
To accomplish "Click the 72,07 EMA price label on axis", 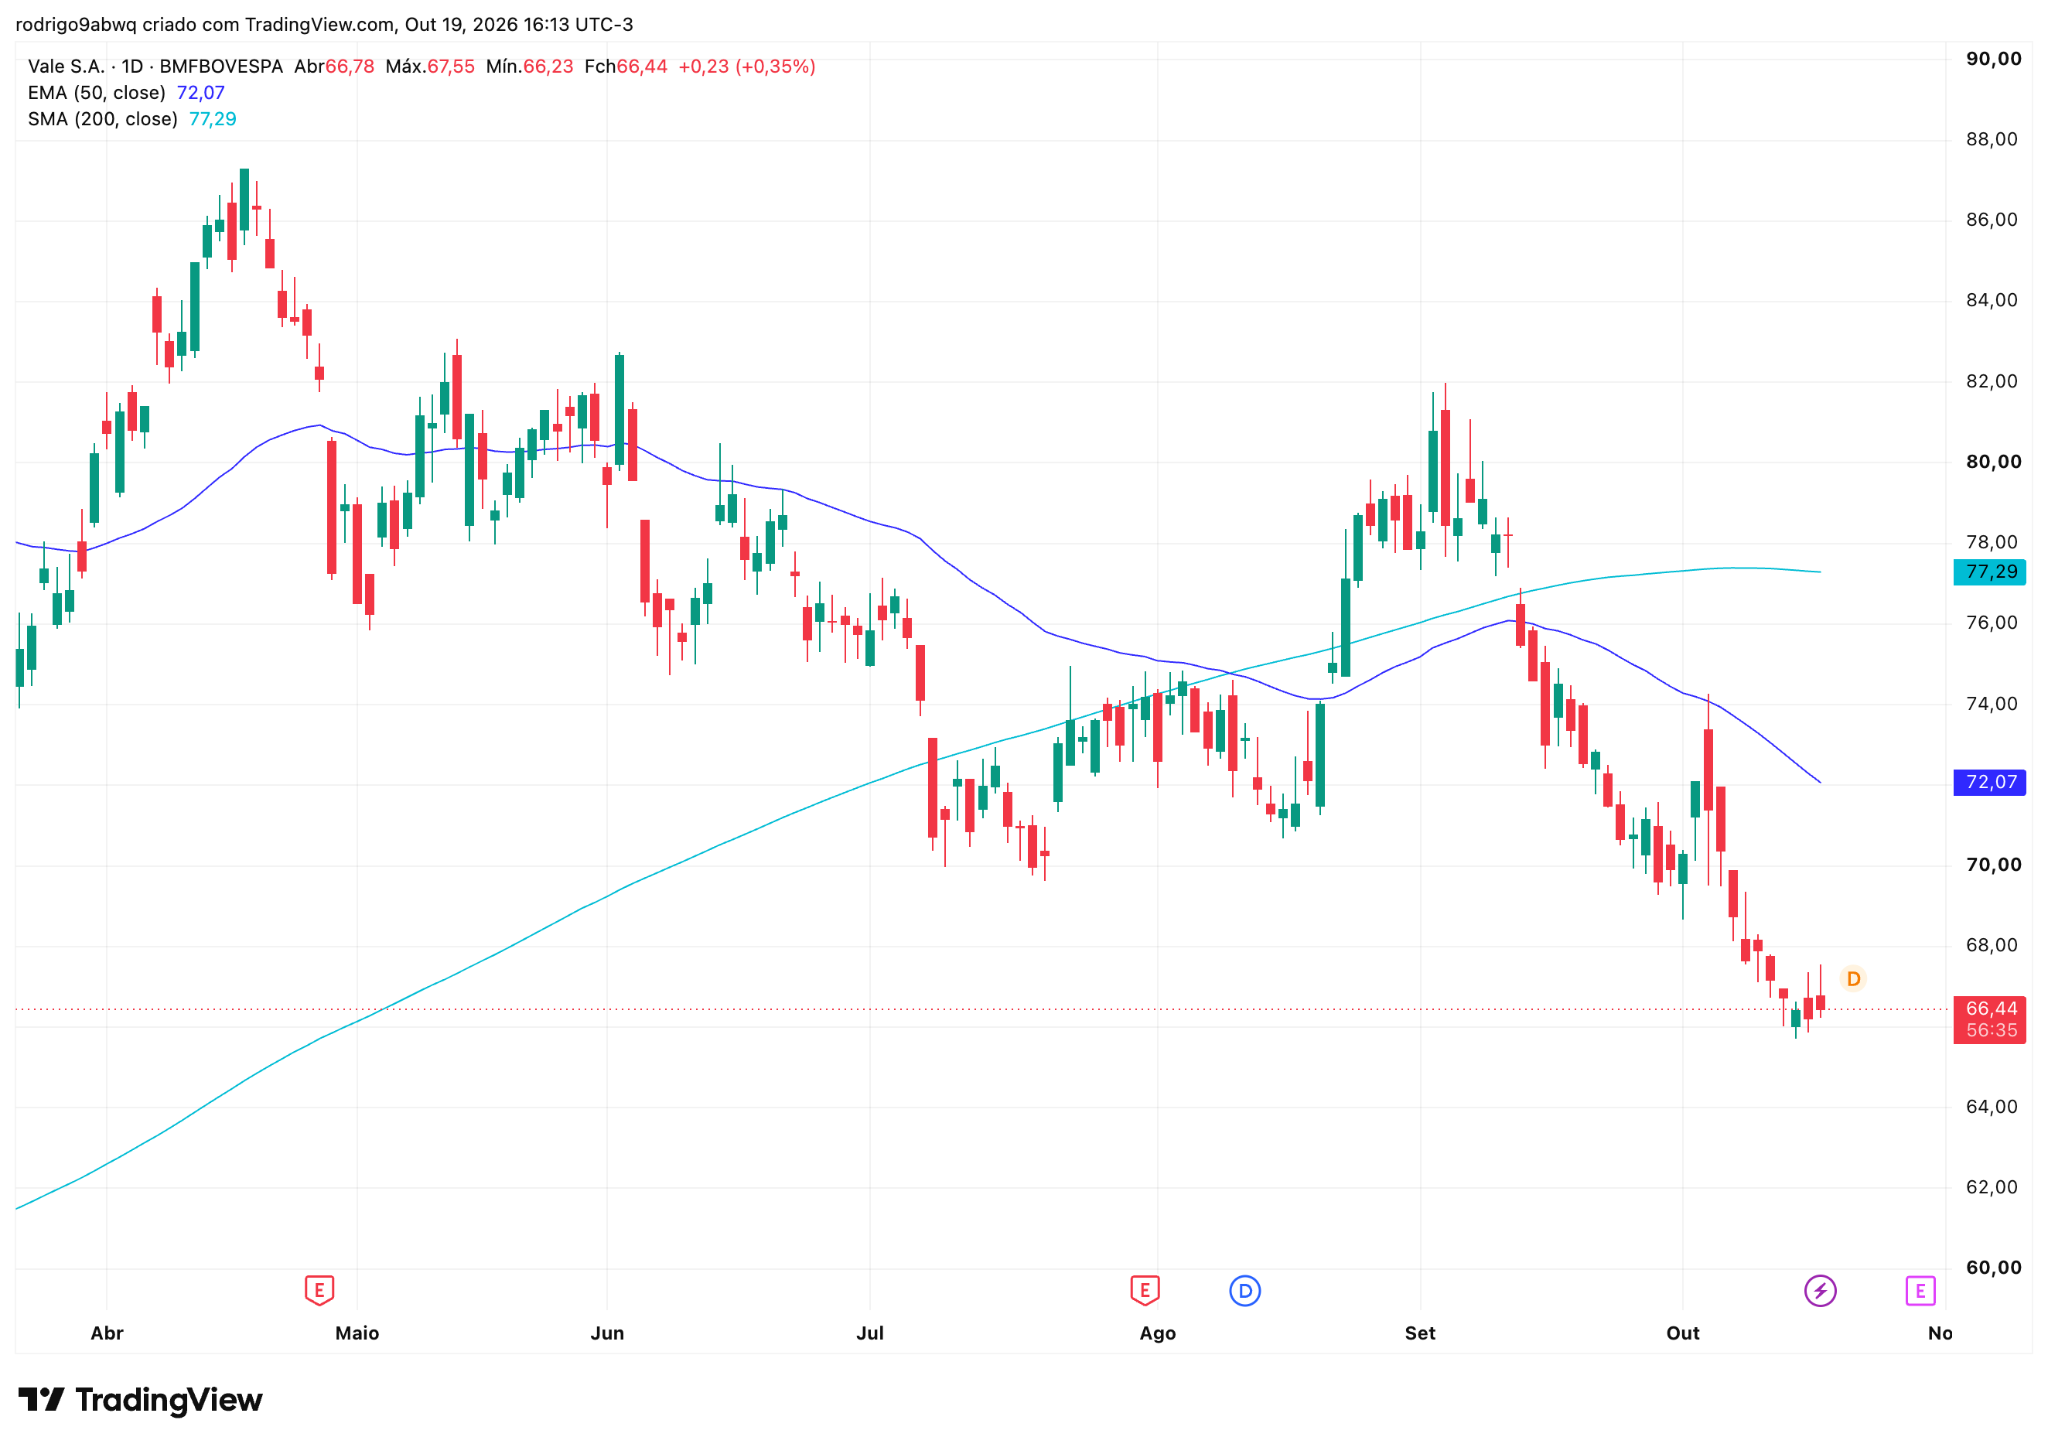I will tap(1990, 782).
